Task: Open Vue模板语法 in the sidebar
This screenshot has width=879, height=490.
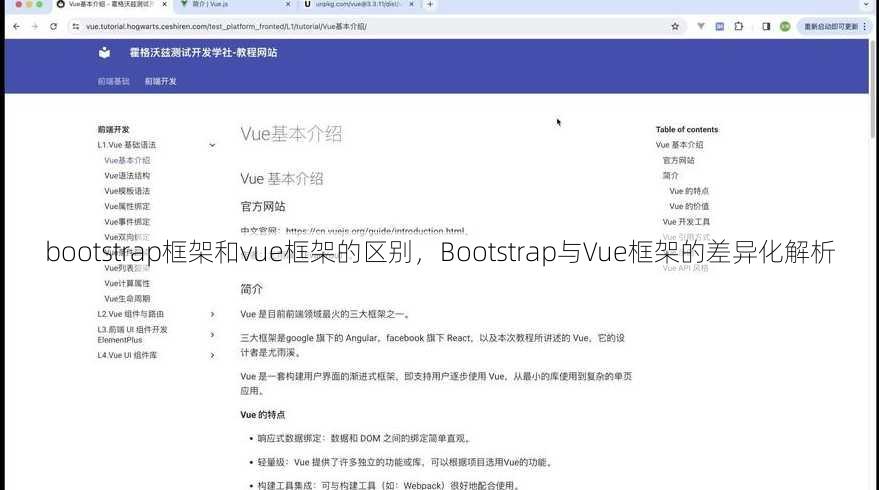Action: [127, 191]
